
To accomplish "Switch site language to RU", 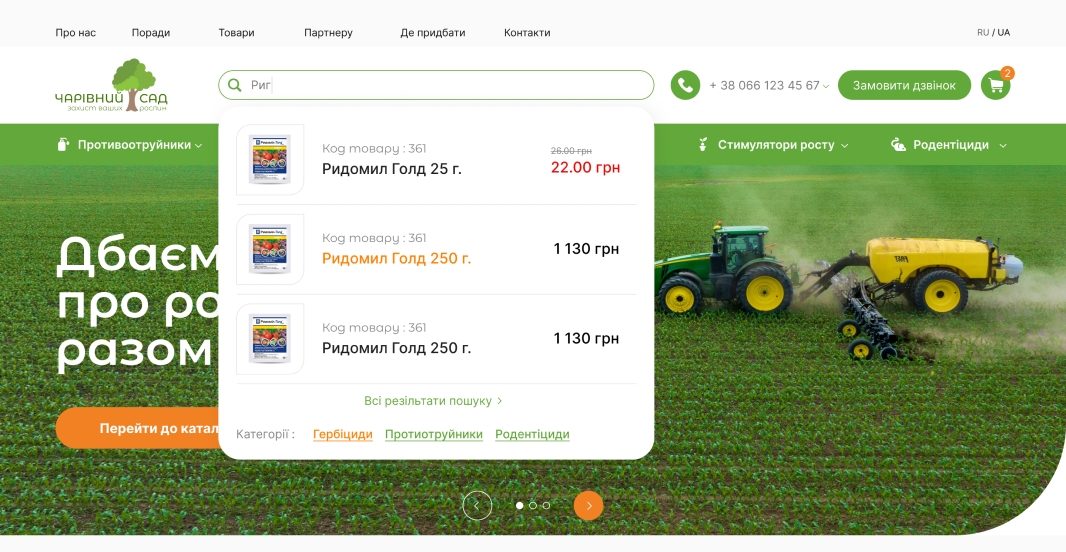I will pos(982,32).
